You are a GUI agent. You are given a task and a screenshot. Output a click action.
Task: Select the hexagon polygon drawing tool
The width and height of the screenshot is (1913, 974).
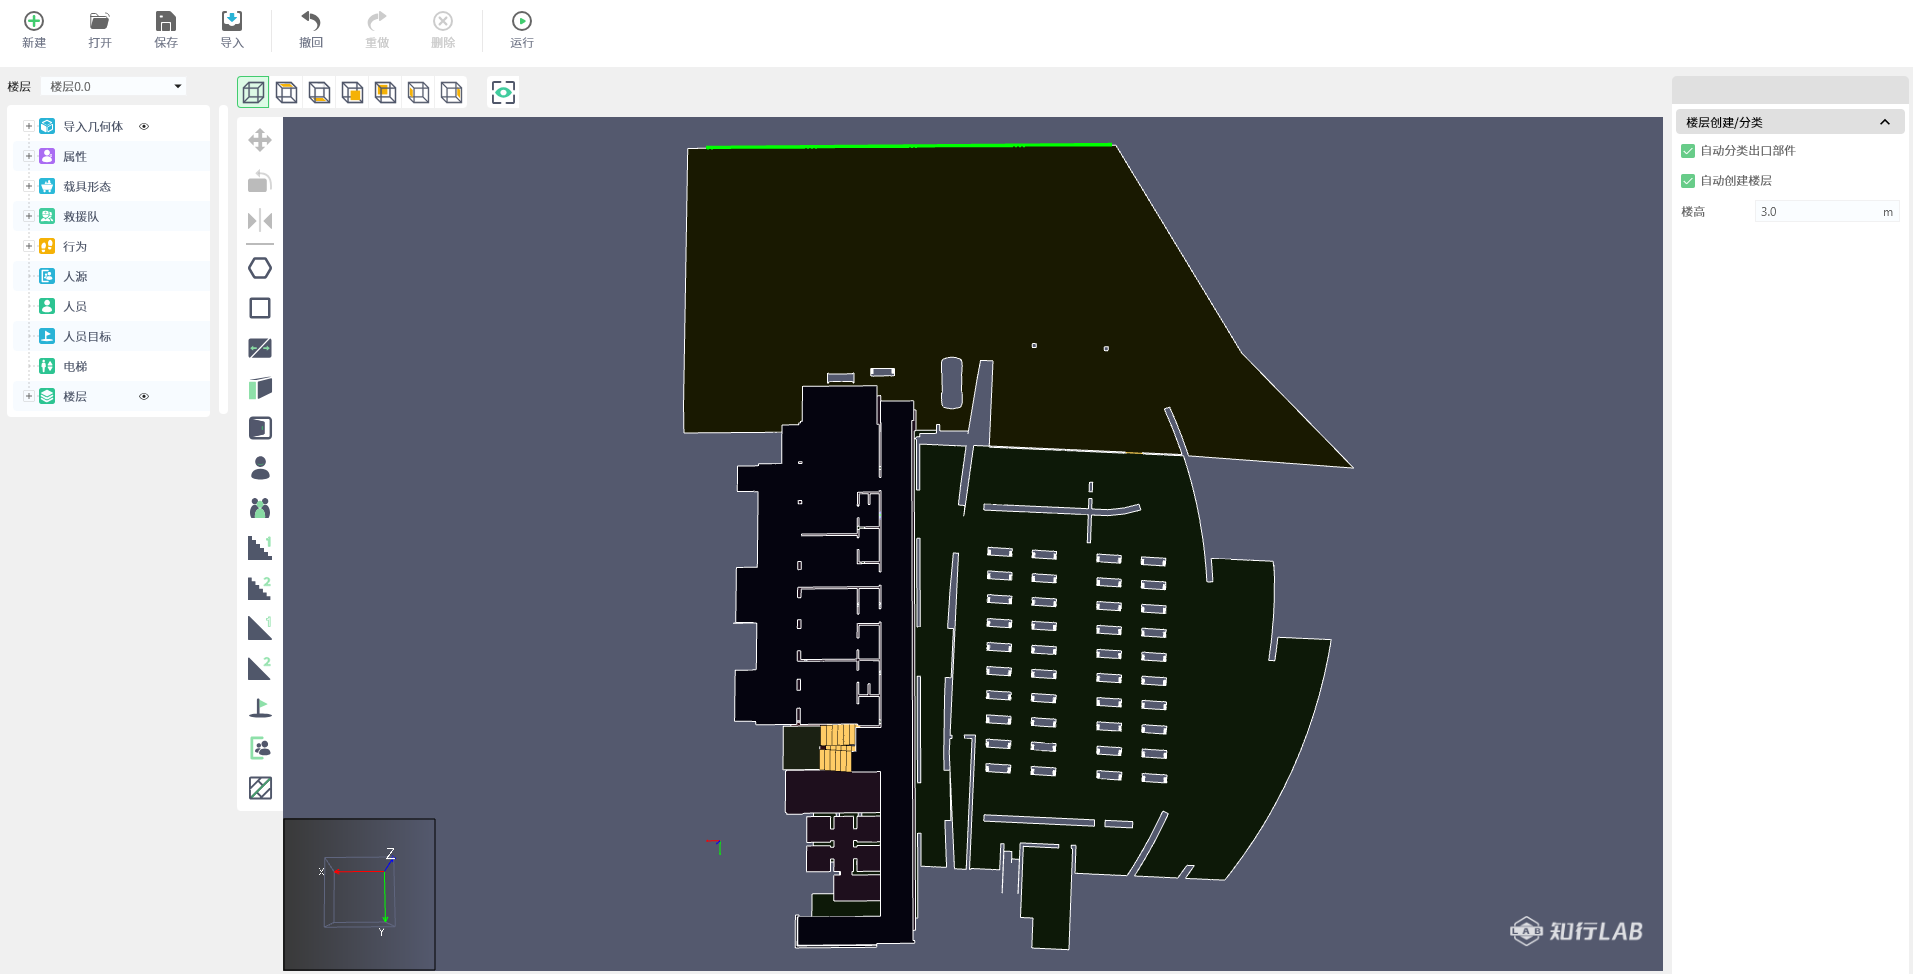point(260,268)
